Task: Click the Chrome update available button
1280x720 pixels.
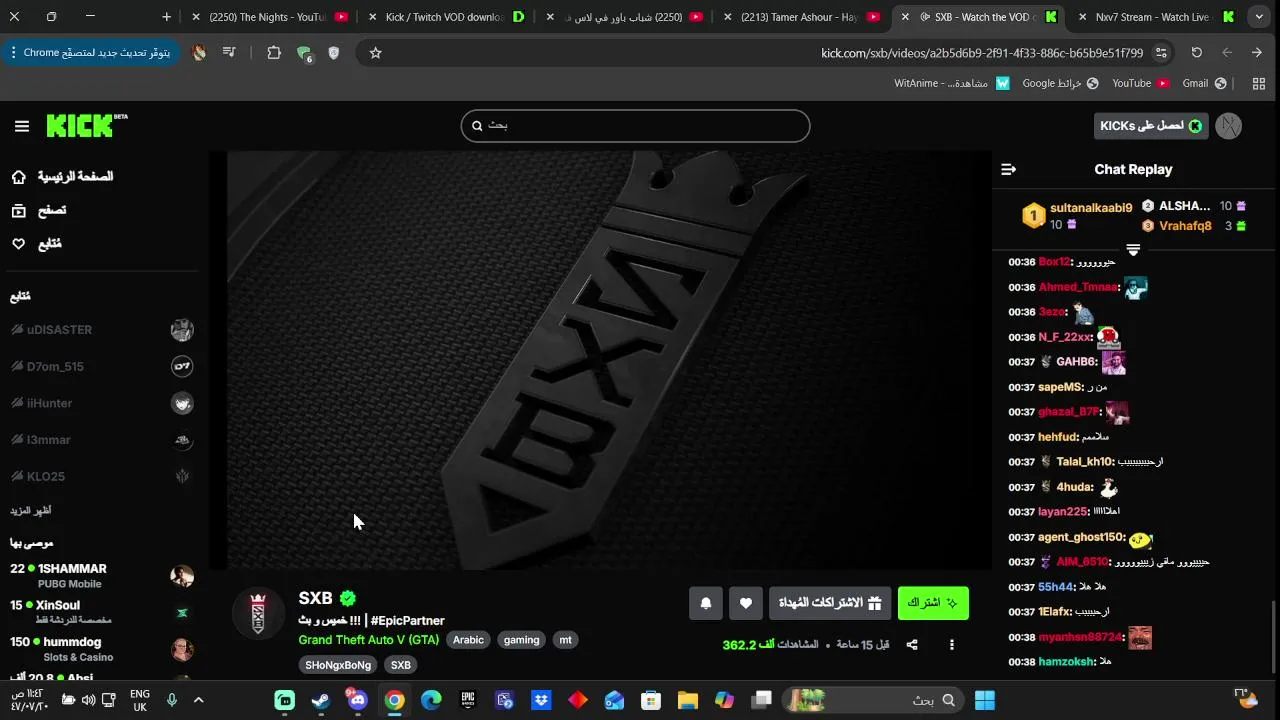Action: (90, 53)
